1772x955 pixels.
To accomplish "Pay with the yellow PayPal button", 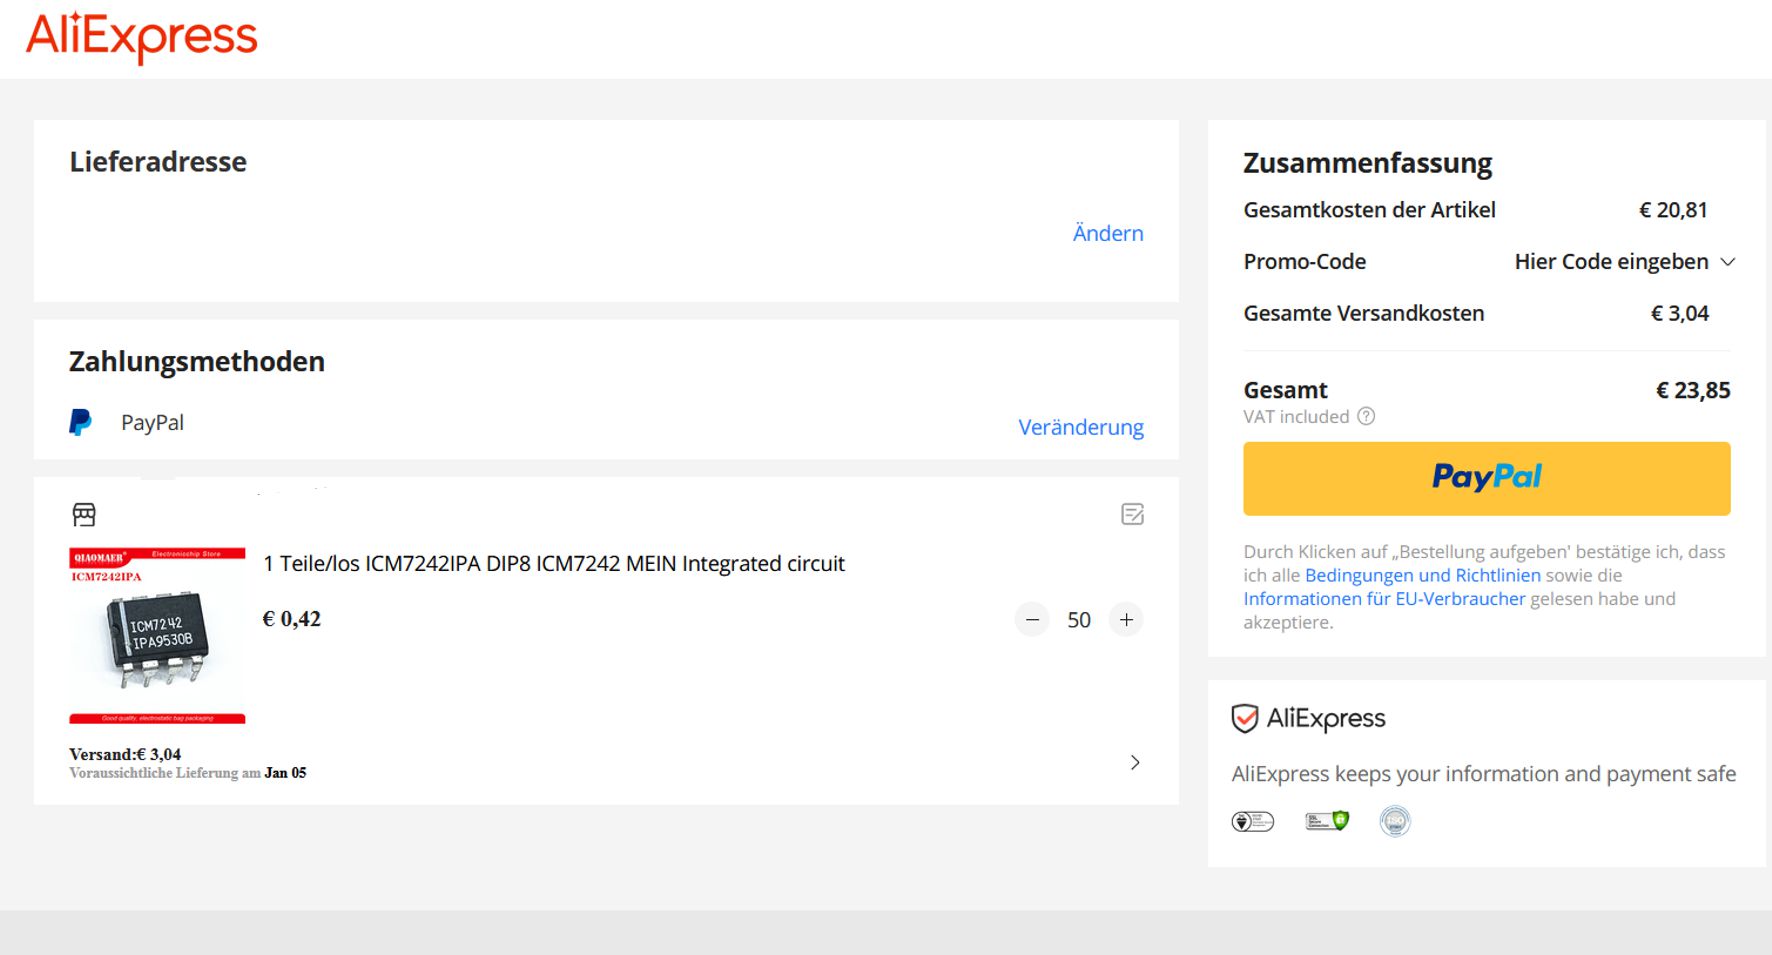I will pos(1486,479).
